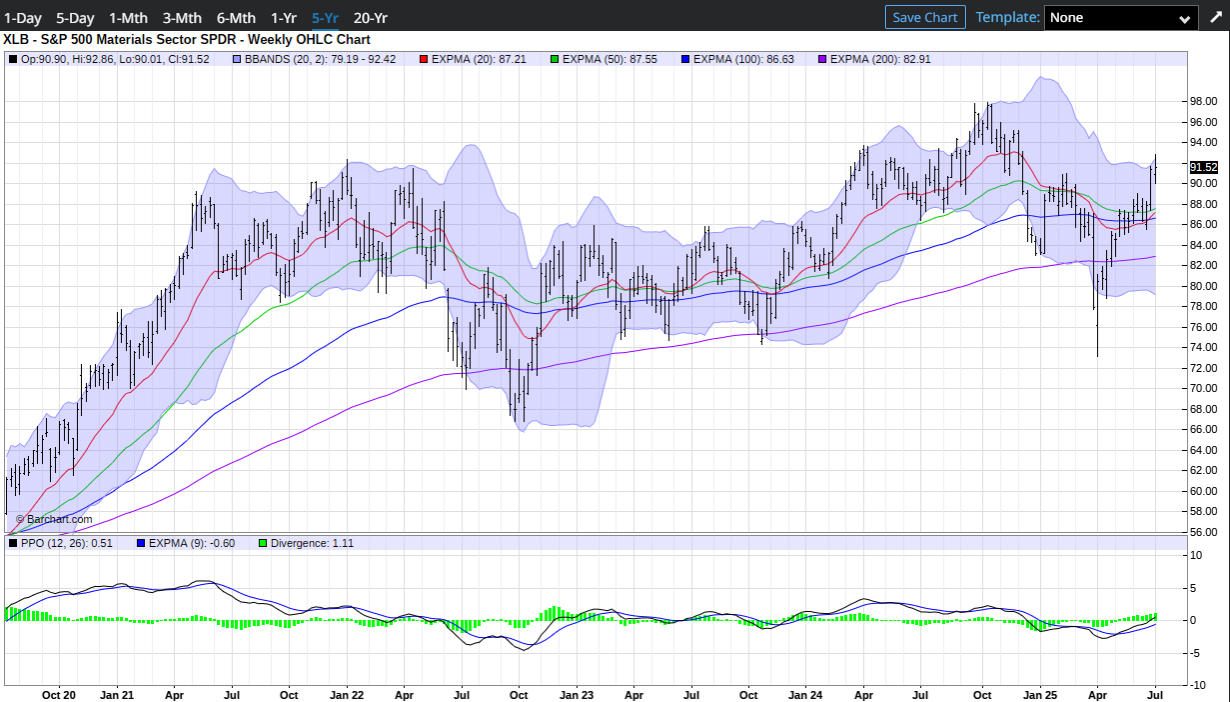Click the blue EXPMA (9) legend swatch

(x=140, y=543)
